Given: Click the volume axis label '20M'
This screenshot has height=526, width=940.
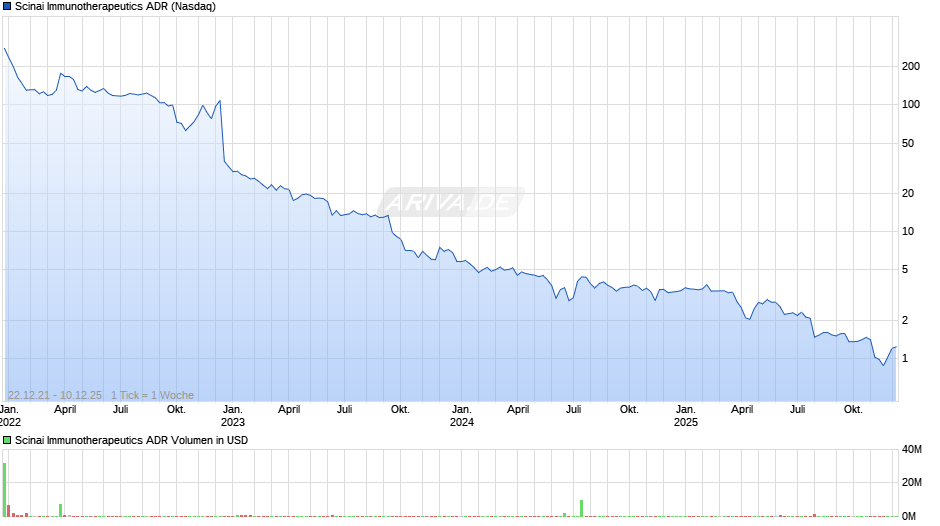Looking at the screenshot, I should [x=911, y=482].
